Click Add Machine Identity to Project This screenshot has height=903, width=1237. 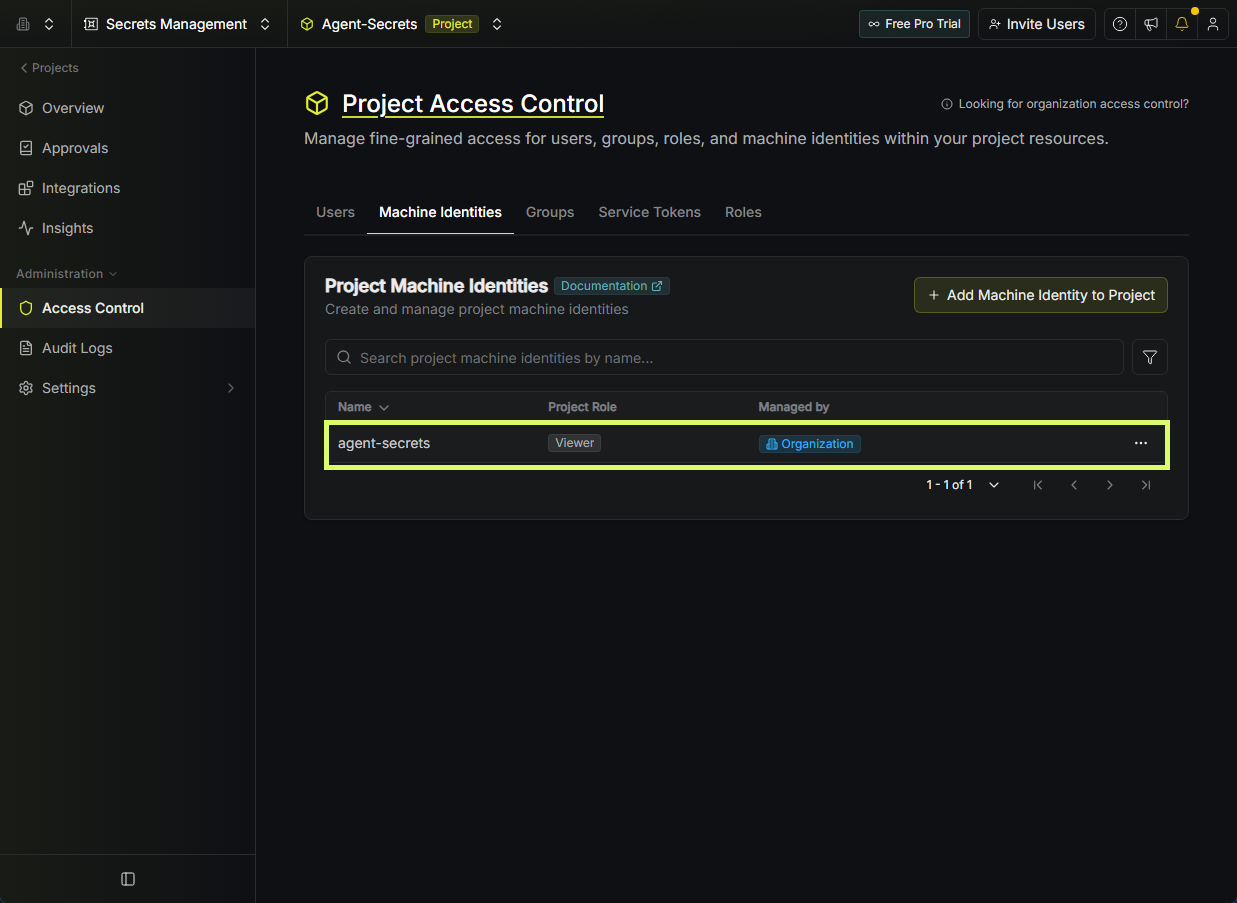pos(1041,295)
